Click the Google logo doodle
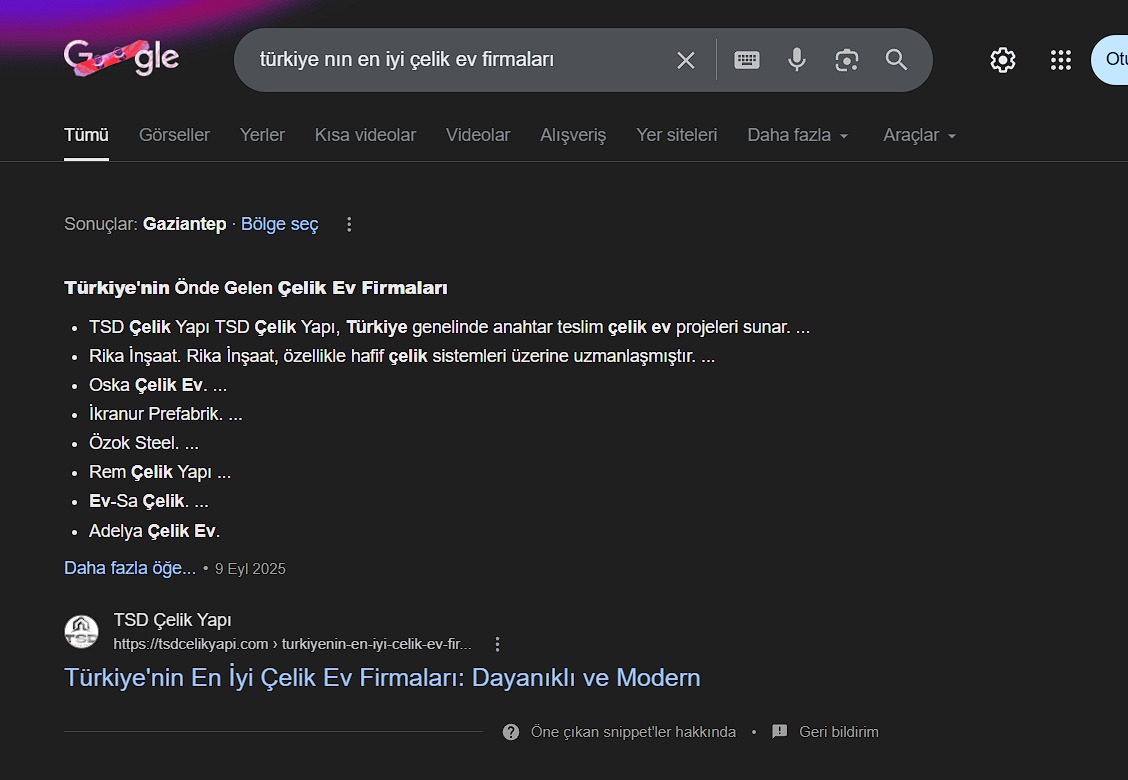1128x780 pixels. coord(121,59)
